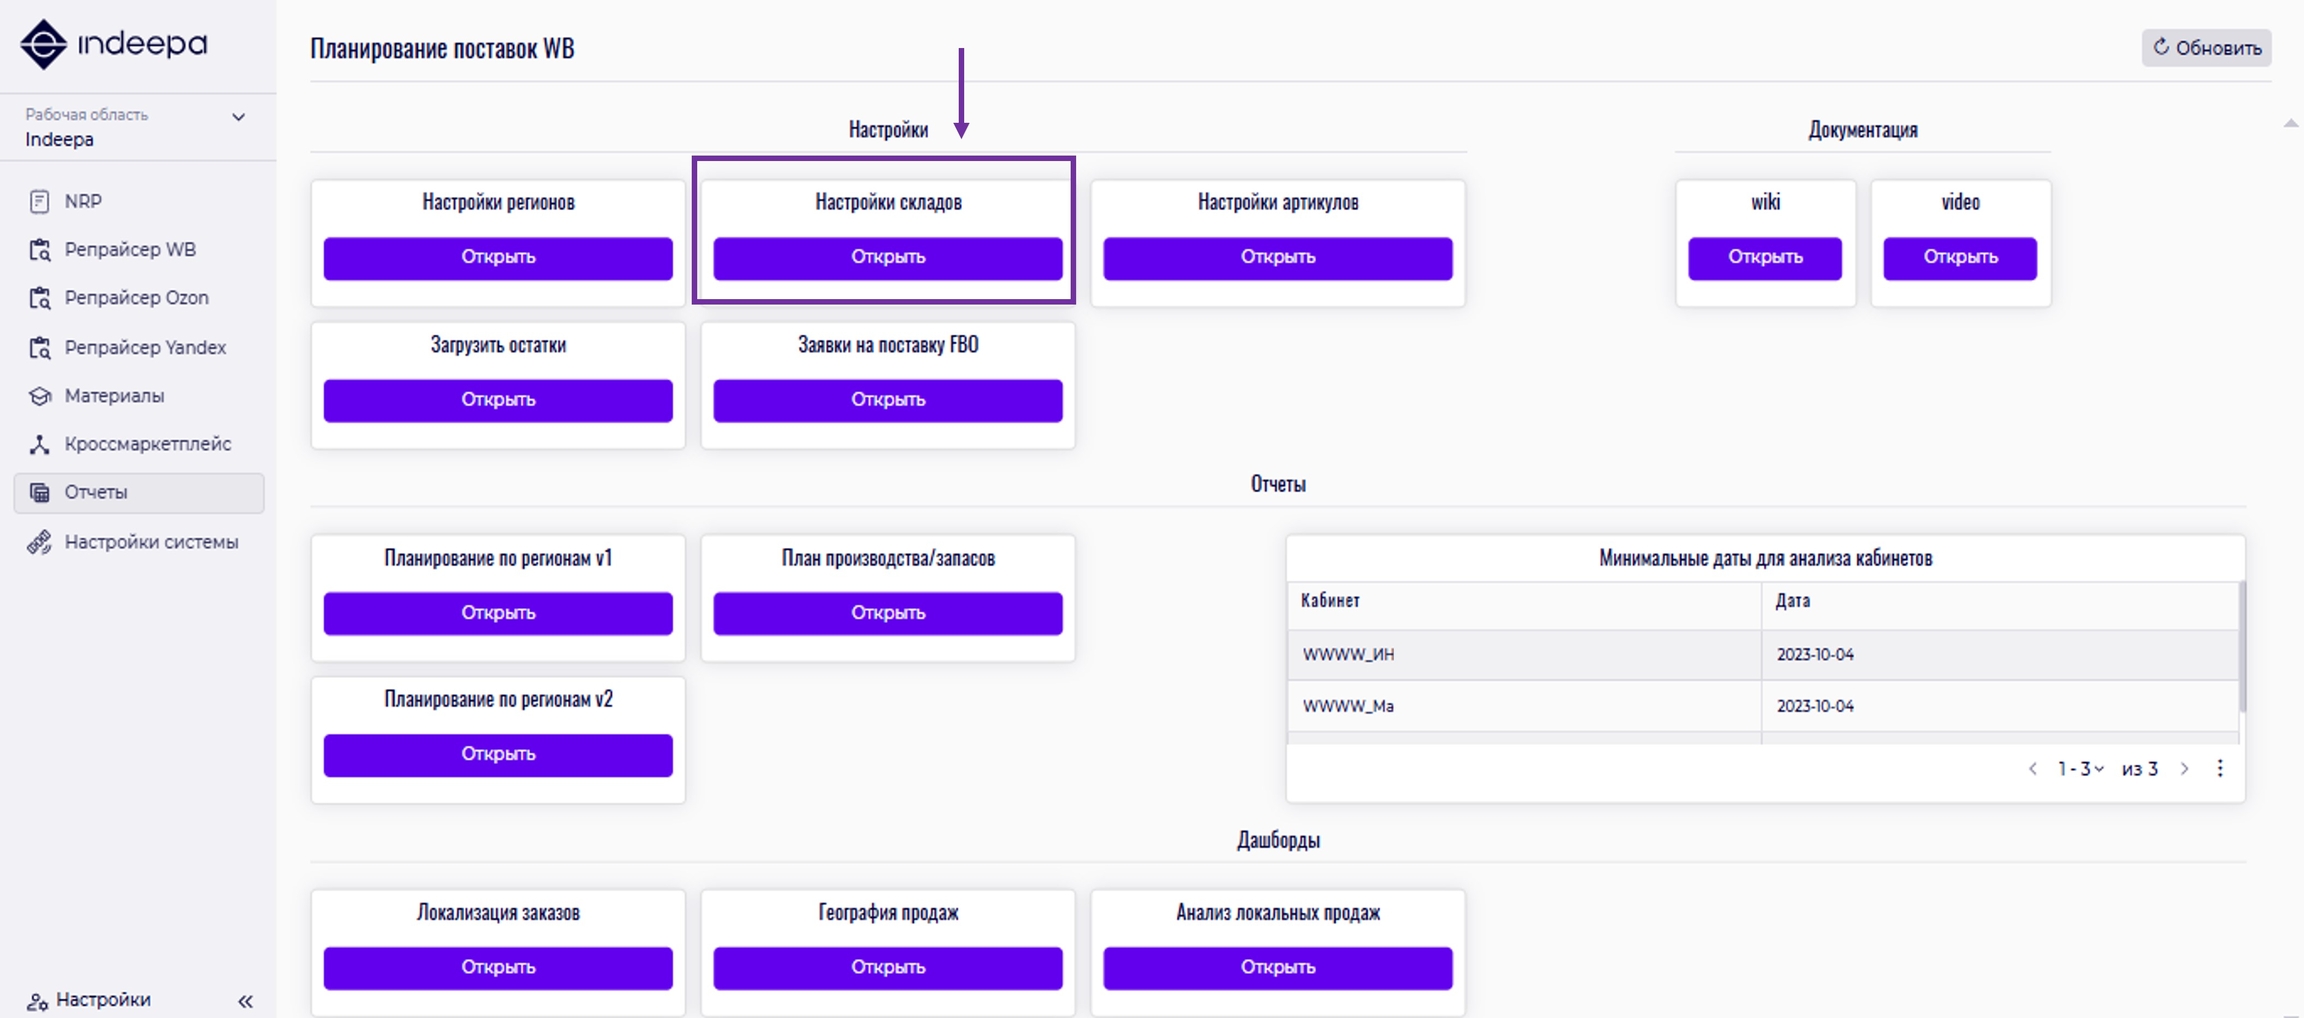Click the Материалы graduation cap icon
The image size is (2304, 1018).
click(40, 396)
